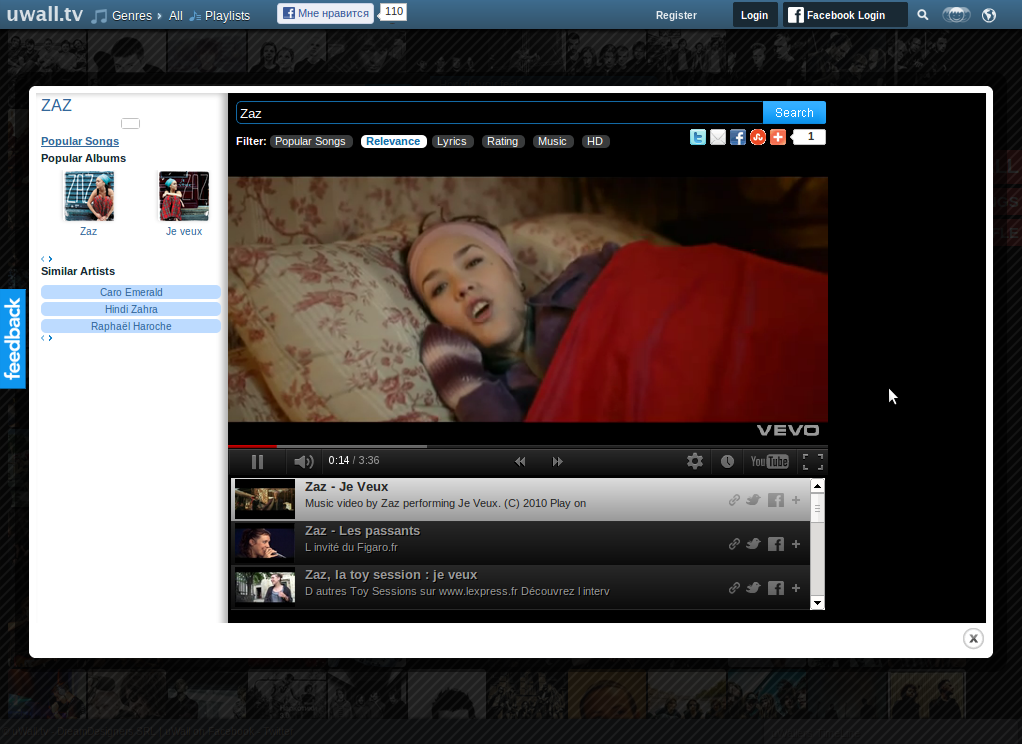Share Zaz, la toy session on Facebook

click(x=776, y=588)
